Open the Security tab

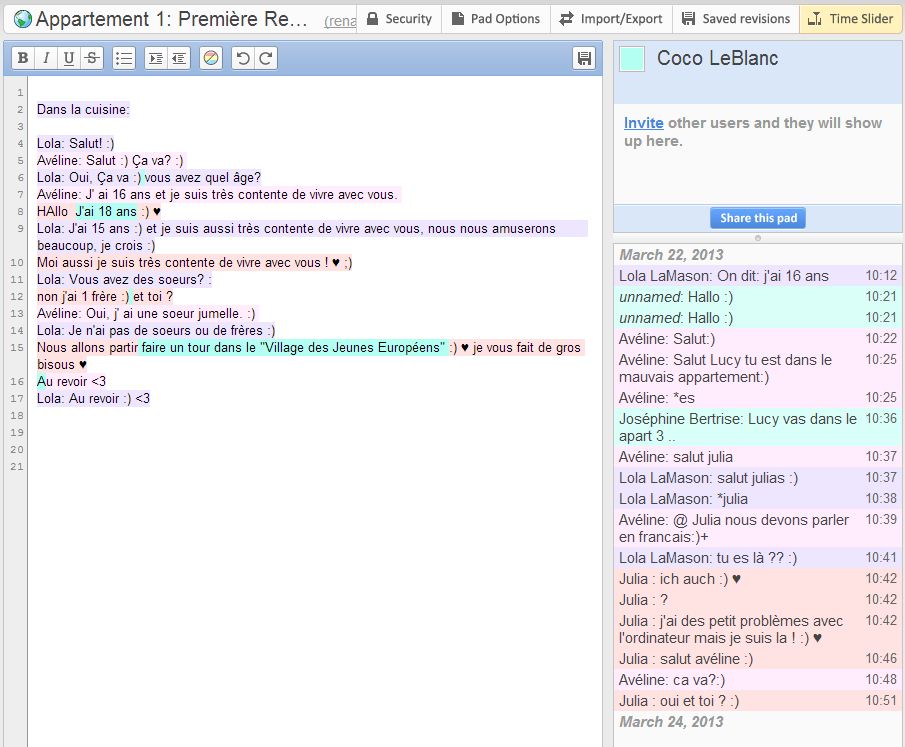(x=399, y=19)
